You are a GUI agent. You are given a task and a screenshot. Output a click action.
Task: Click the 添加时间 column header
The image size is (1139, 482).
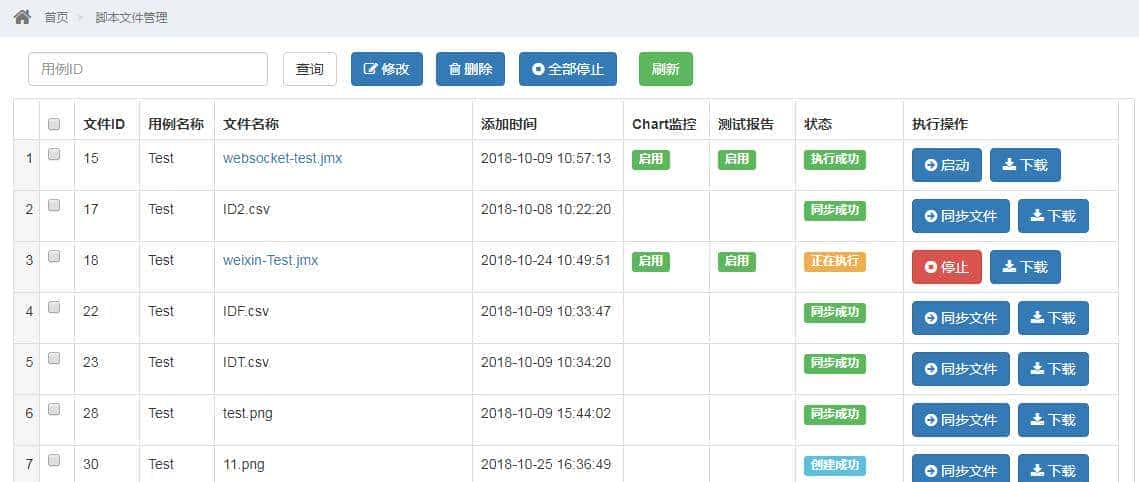coord(508,124)
